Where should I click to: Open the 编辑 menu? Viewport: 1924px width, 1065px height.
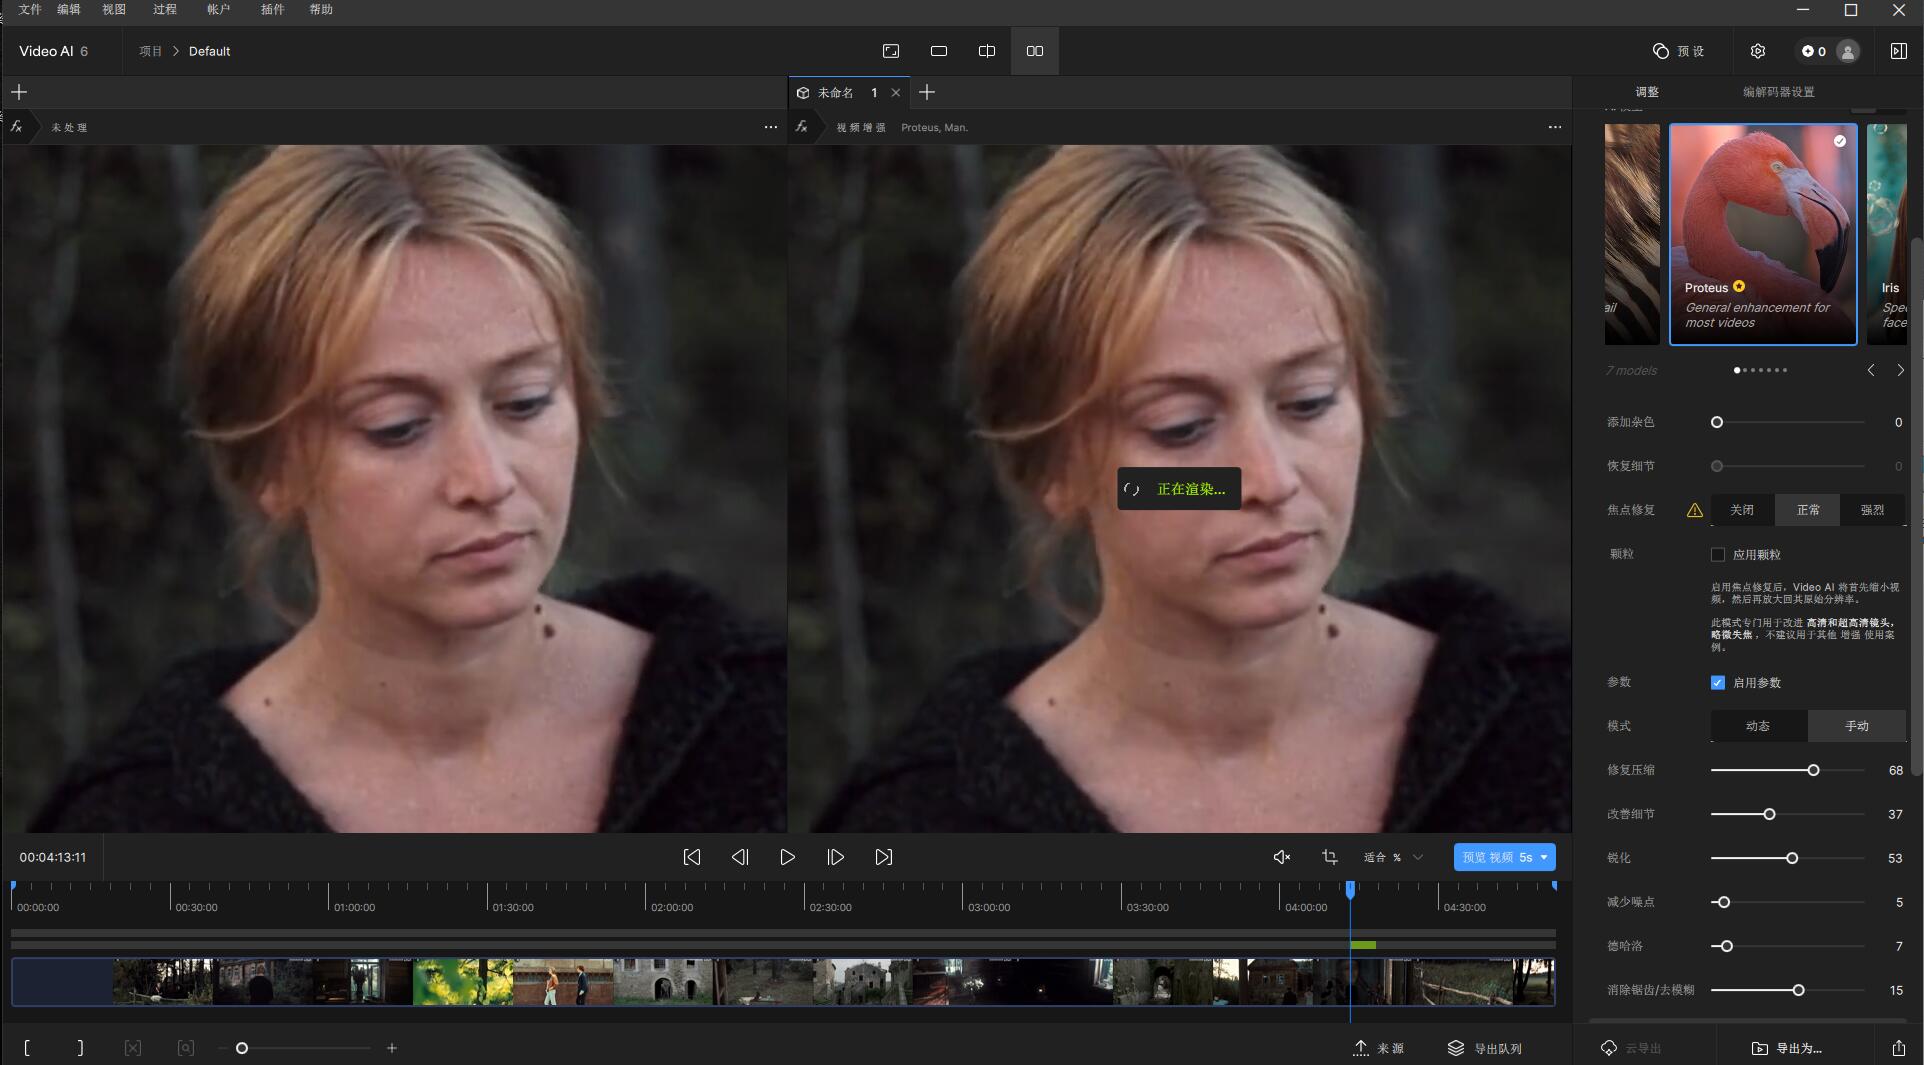click(x=69, y=9)
